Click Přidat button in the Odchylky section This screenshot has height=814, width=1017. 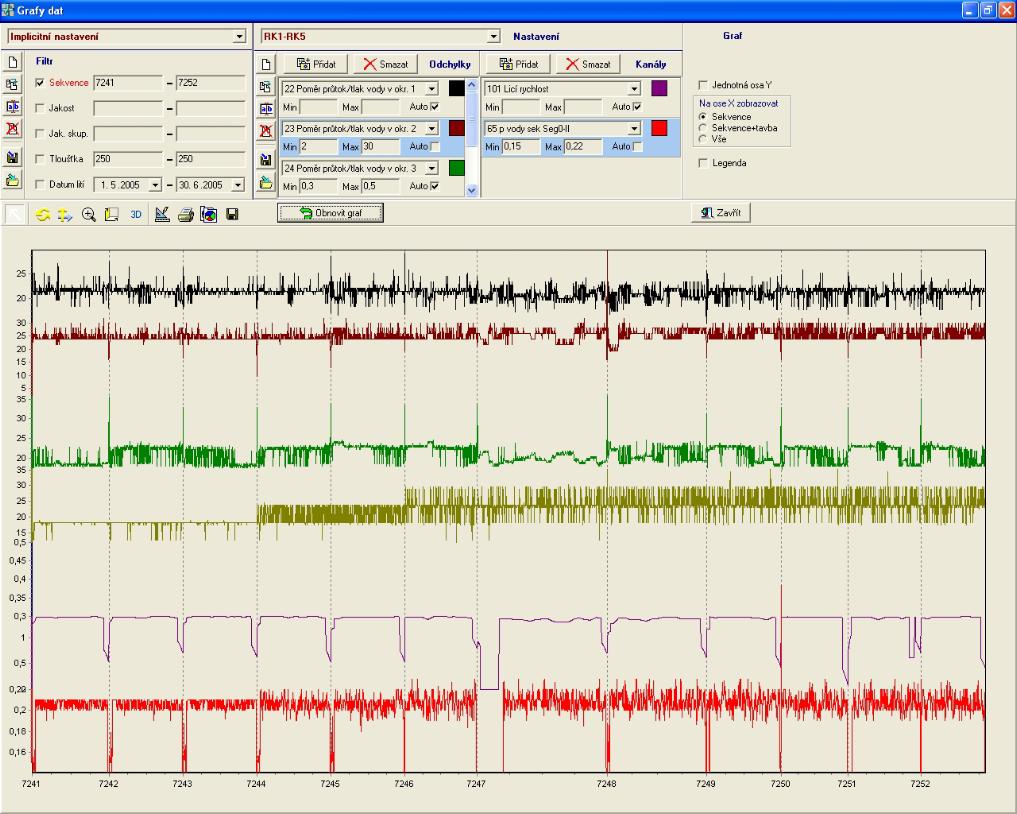316,64
